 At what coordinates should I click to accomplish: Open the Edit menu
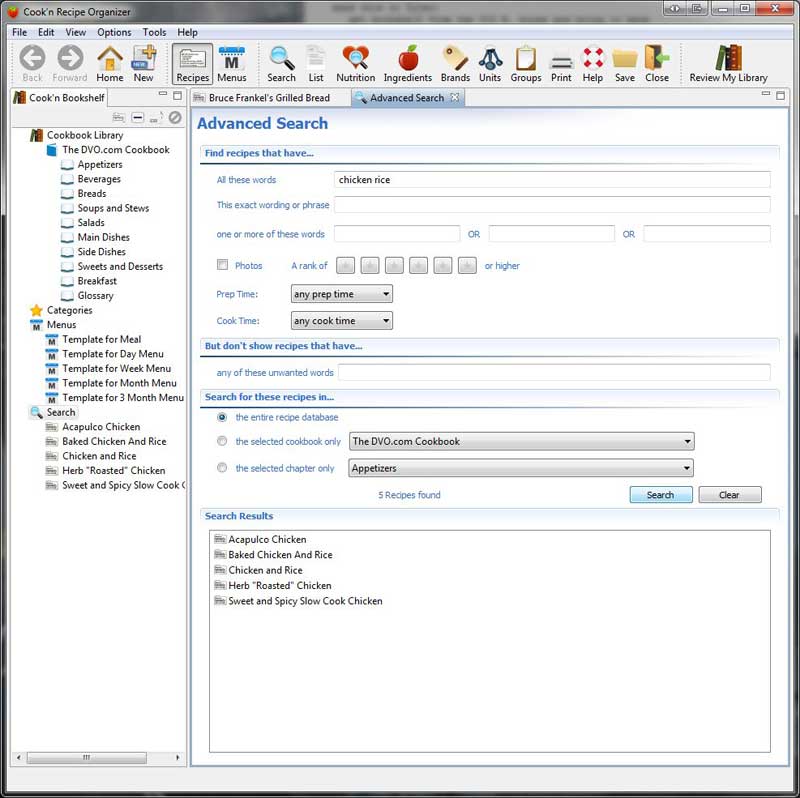[x=46, y=32]
